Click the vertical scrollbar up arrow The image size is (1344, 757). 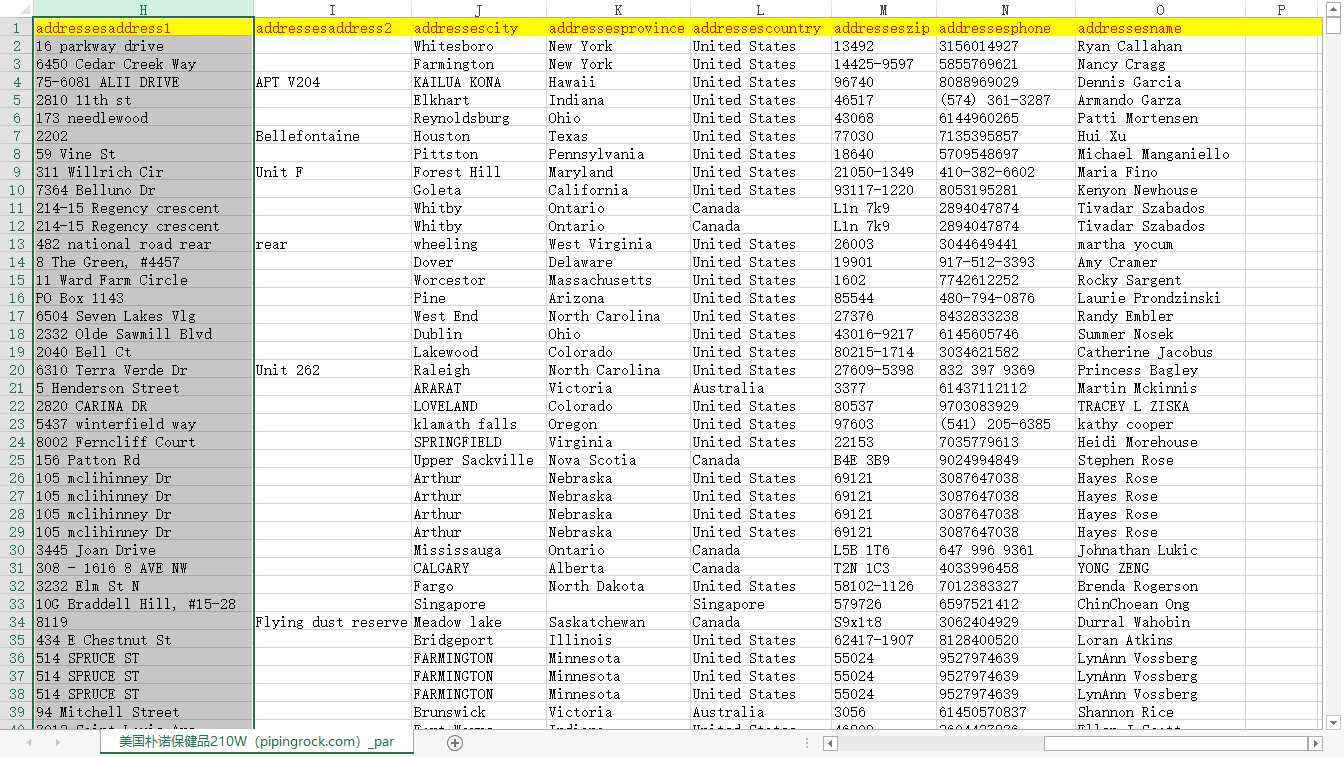(1334, 27)
